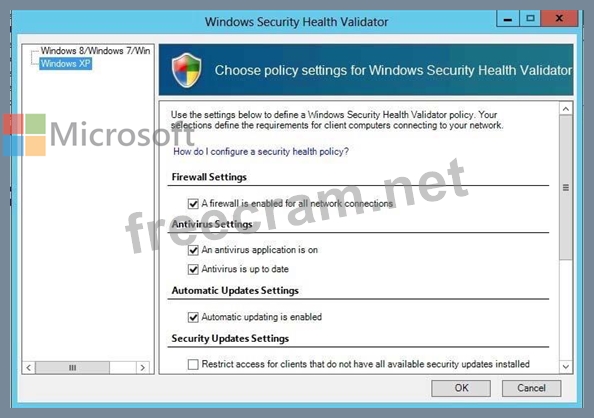Click the vertical scrollbar up arrow
Screen dimensions: 594x418
coord(566,109)
